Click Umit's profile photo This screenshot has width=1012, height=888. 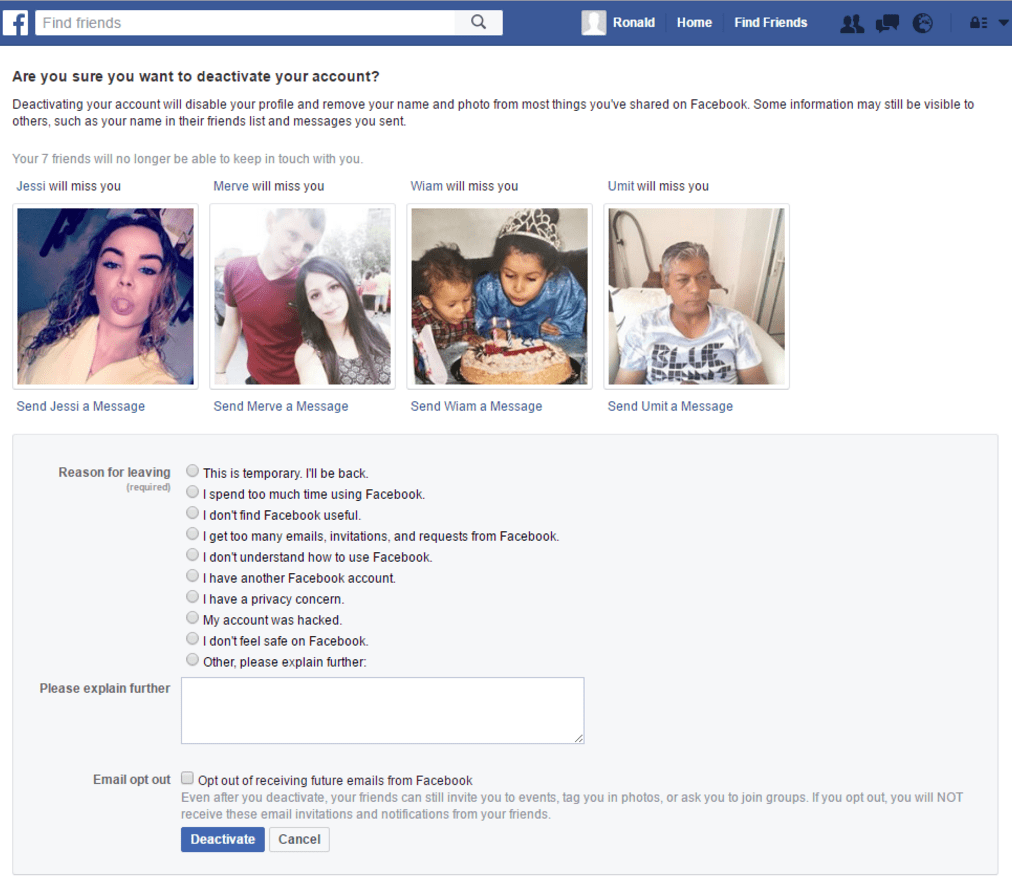click(x=696, y=296)
